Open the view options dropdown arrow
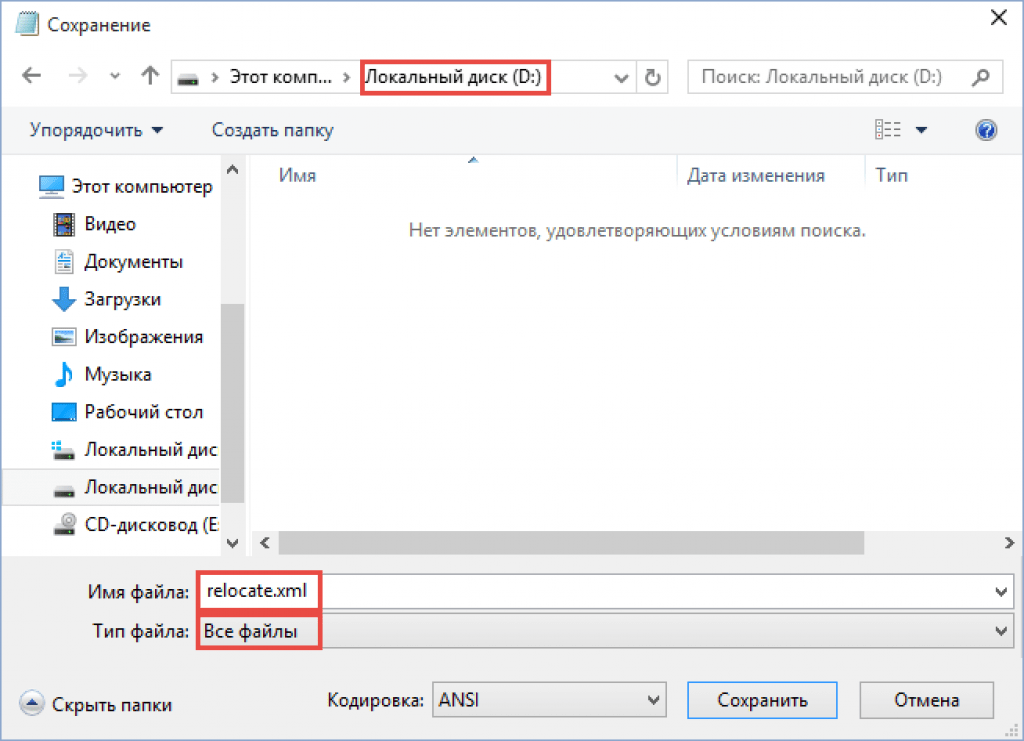Image resolution: width=1024 pixels, height=741 pixels. 921,130
